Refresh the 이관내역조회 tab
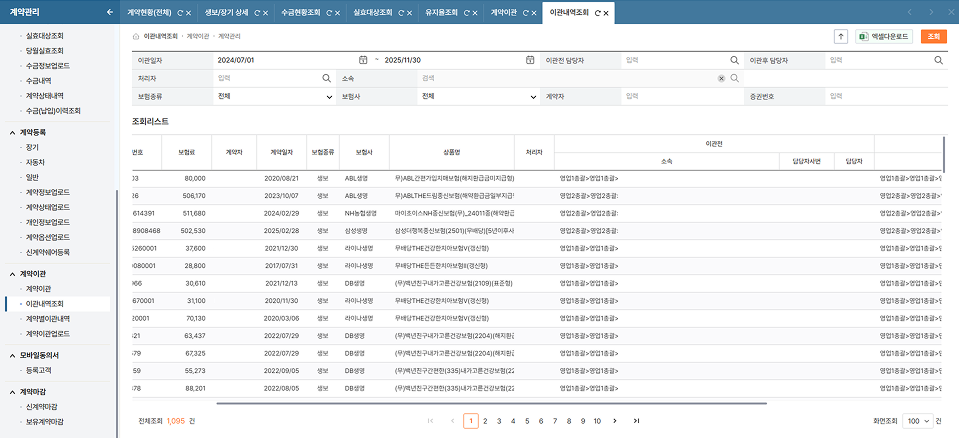 [596, 12]
